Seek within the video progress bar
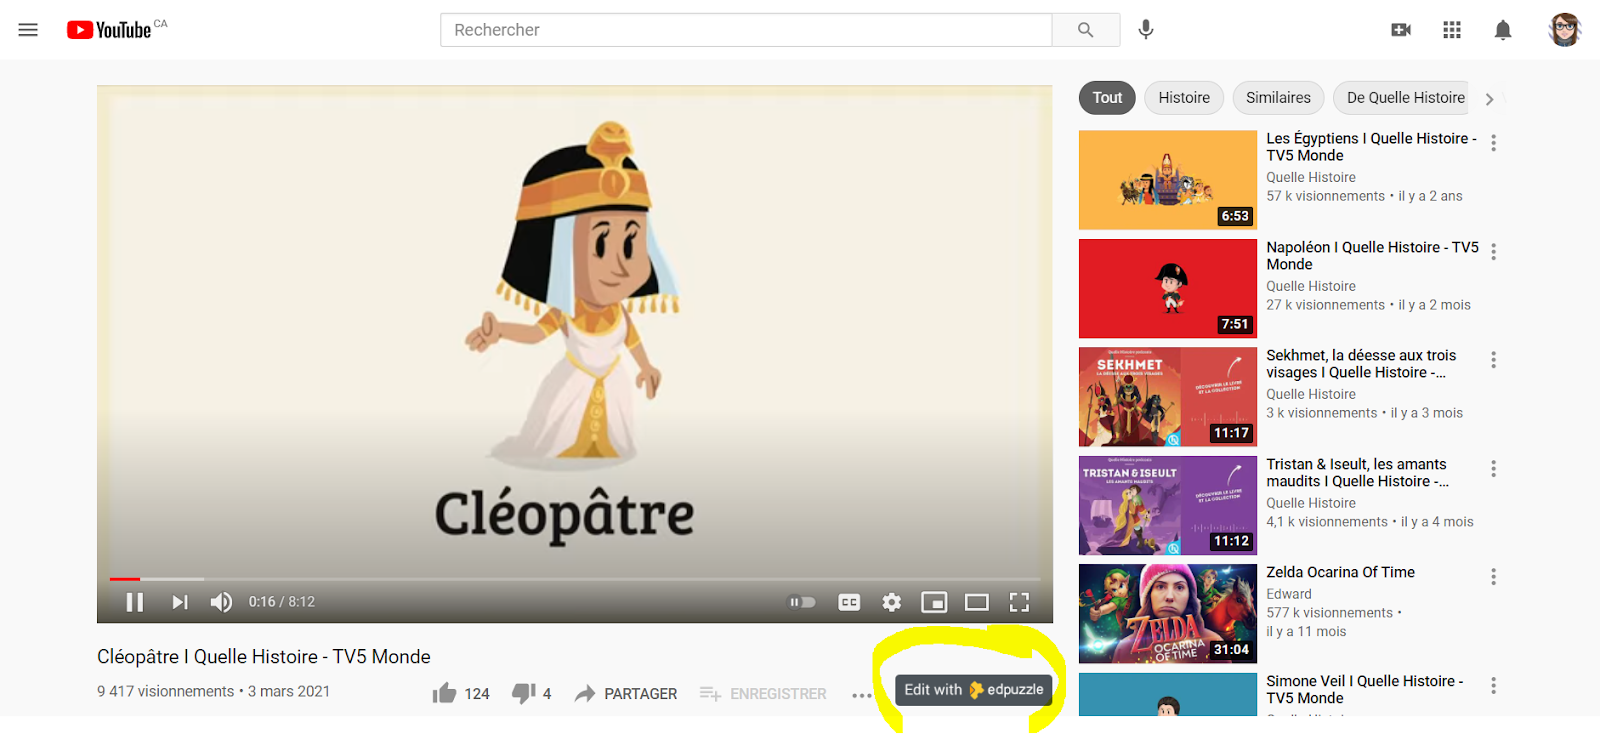This screenshot has height=734, width=1600. pos(575,579)
